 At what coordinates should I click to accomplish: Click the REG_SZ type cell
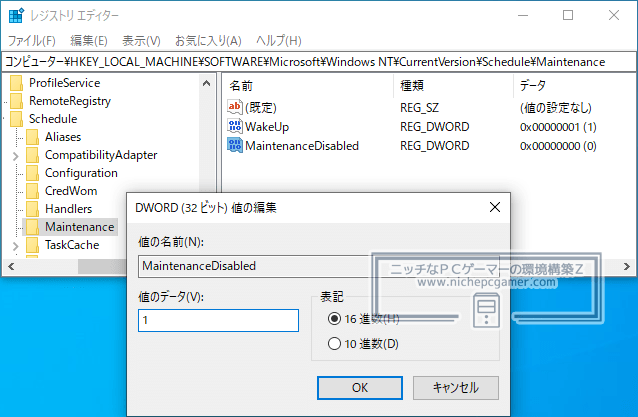[420, 107]
